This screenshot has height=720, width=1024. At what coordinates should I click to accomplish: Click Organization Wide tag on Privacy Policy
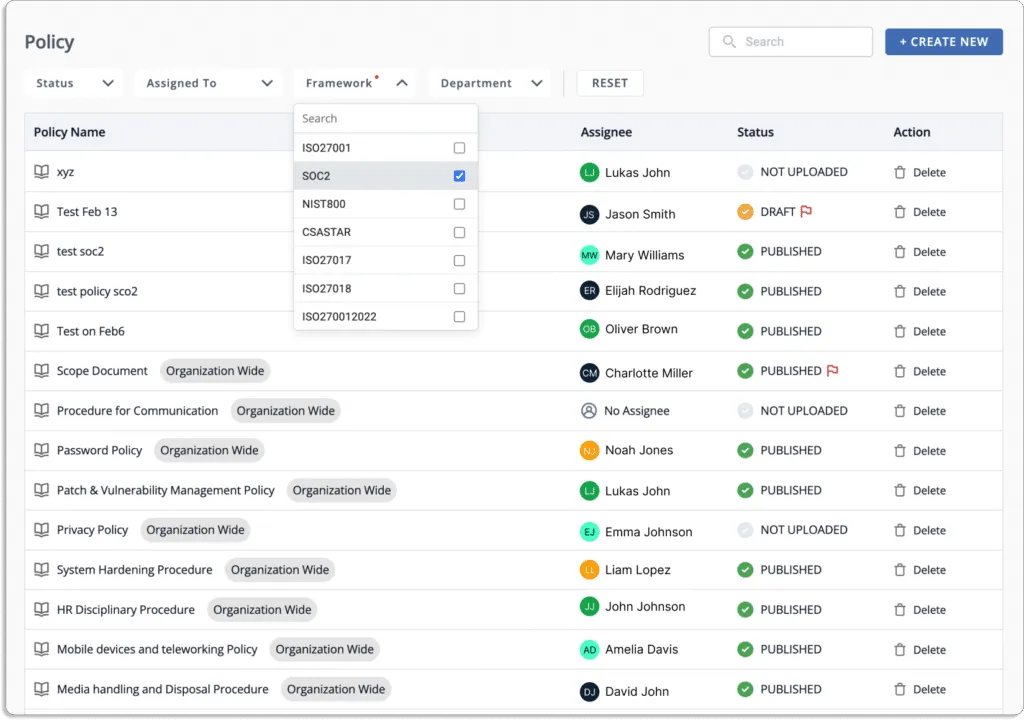(195, 530)
